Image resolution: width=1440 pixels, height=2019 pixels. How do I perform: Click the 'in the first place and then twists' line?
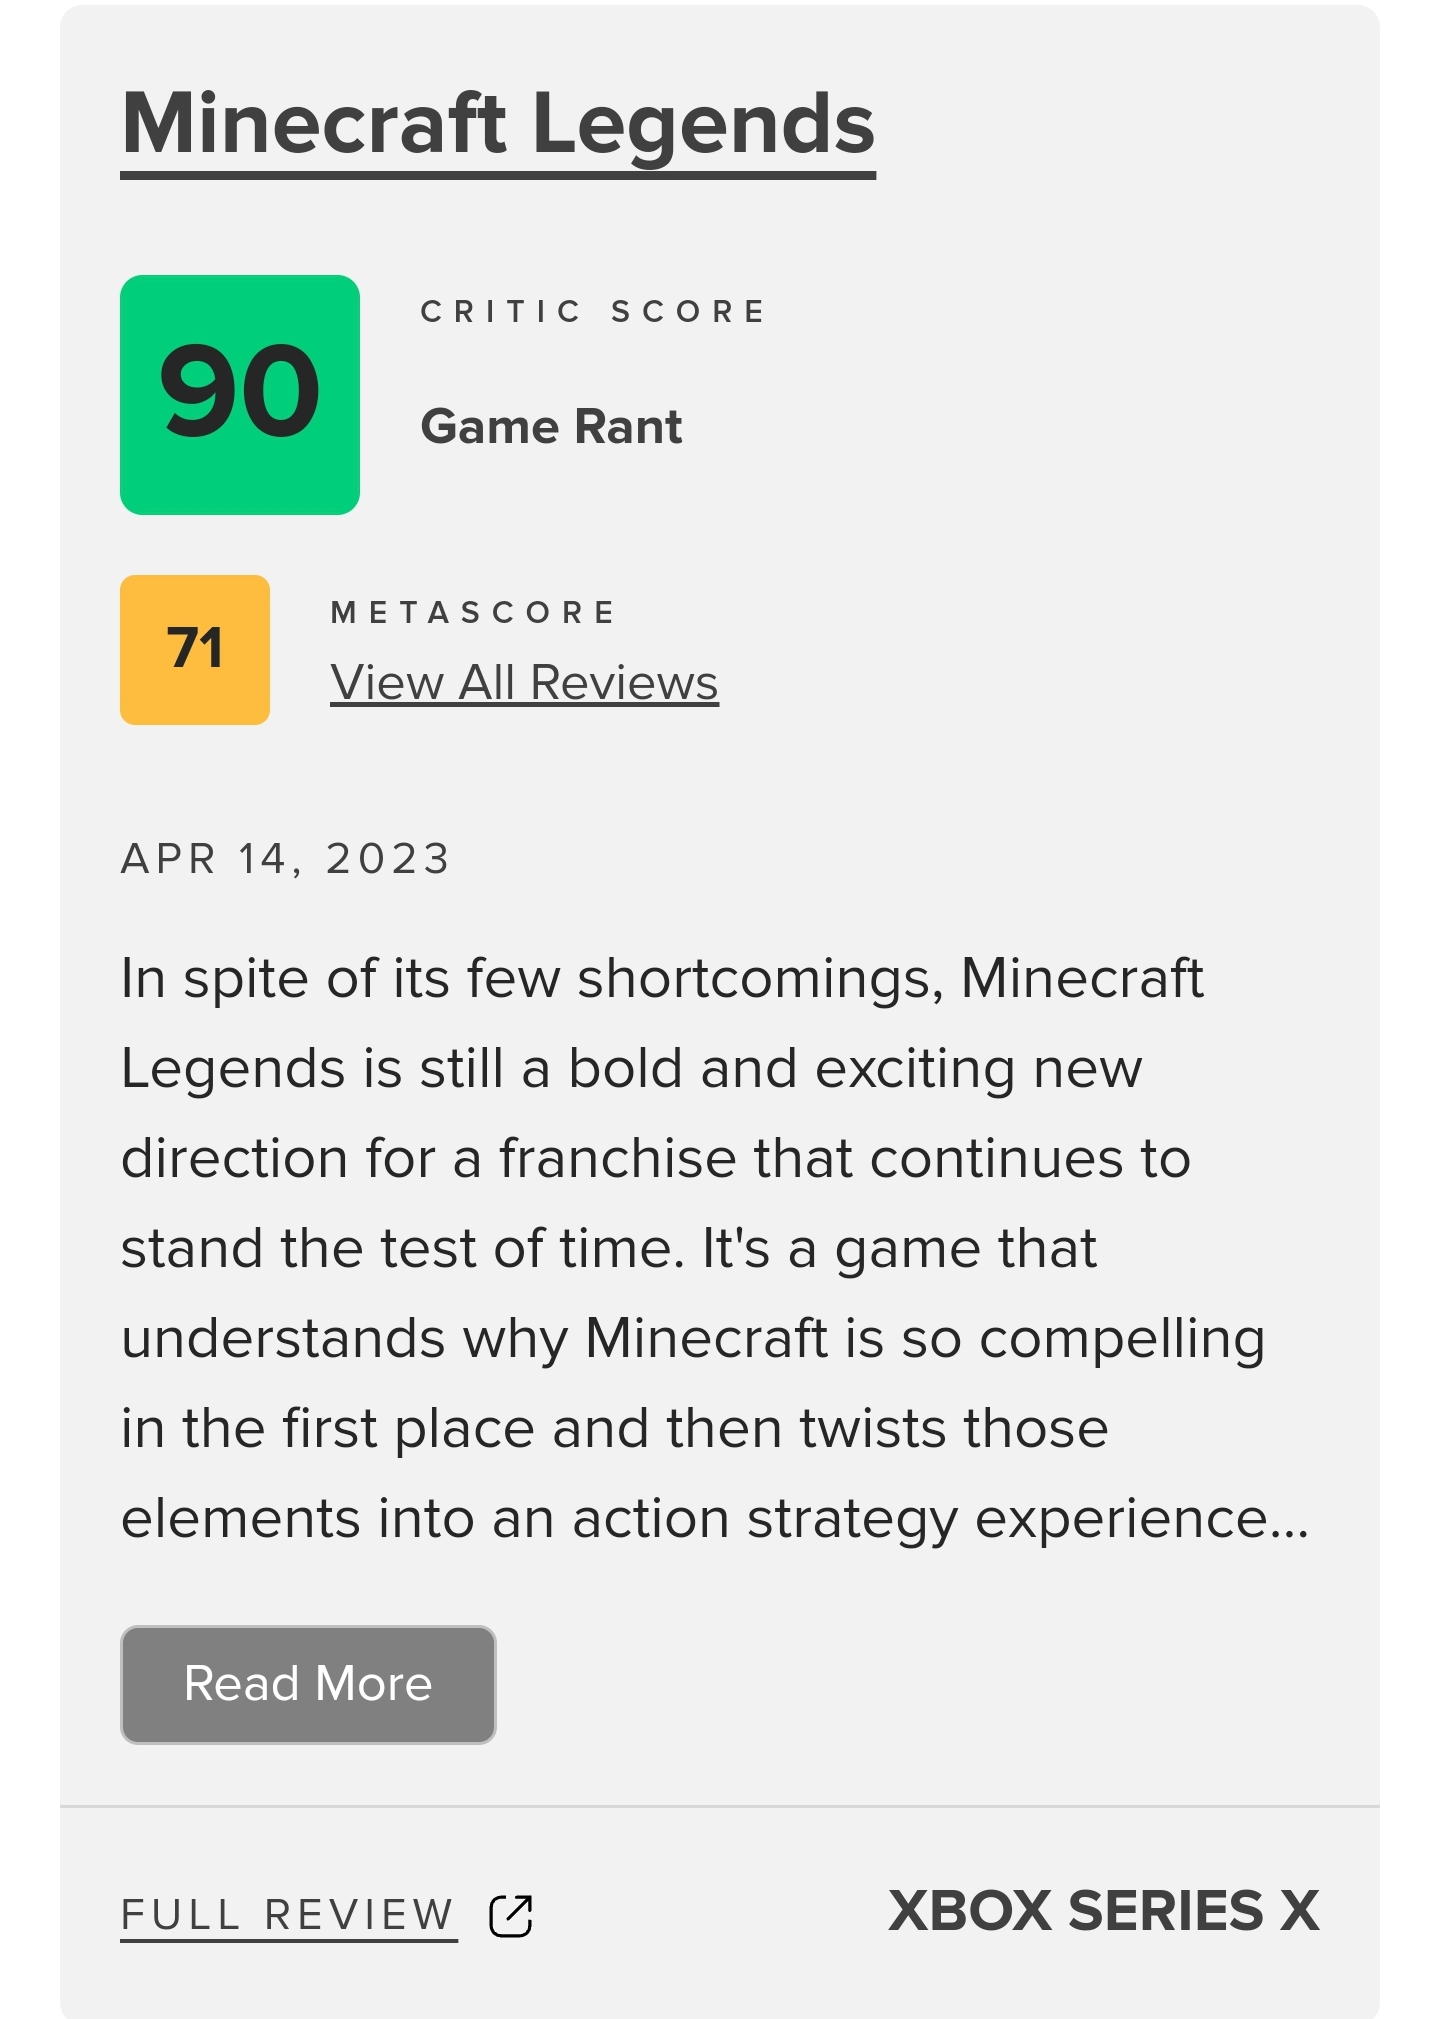coord(615,1429)
